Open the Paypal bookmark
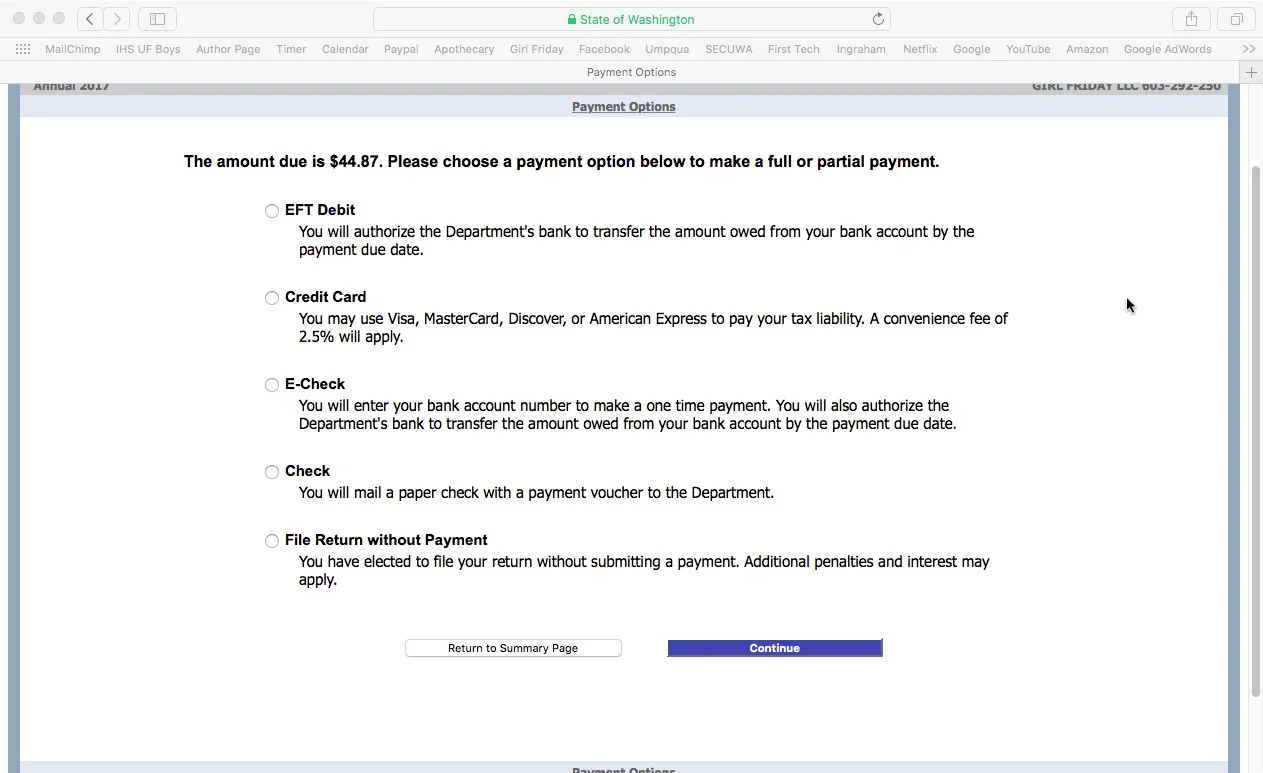The image size is (1263, 773). tap(401, 49)
